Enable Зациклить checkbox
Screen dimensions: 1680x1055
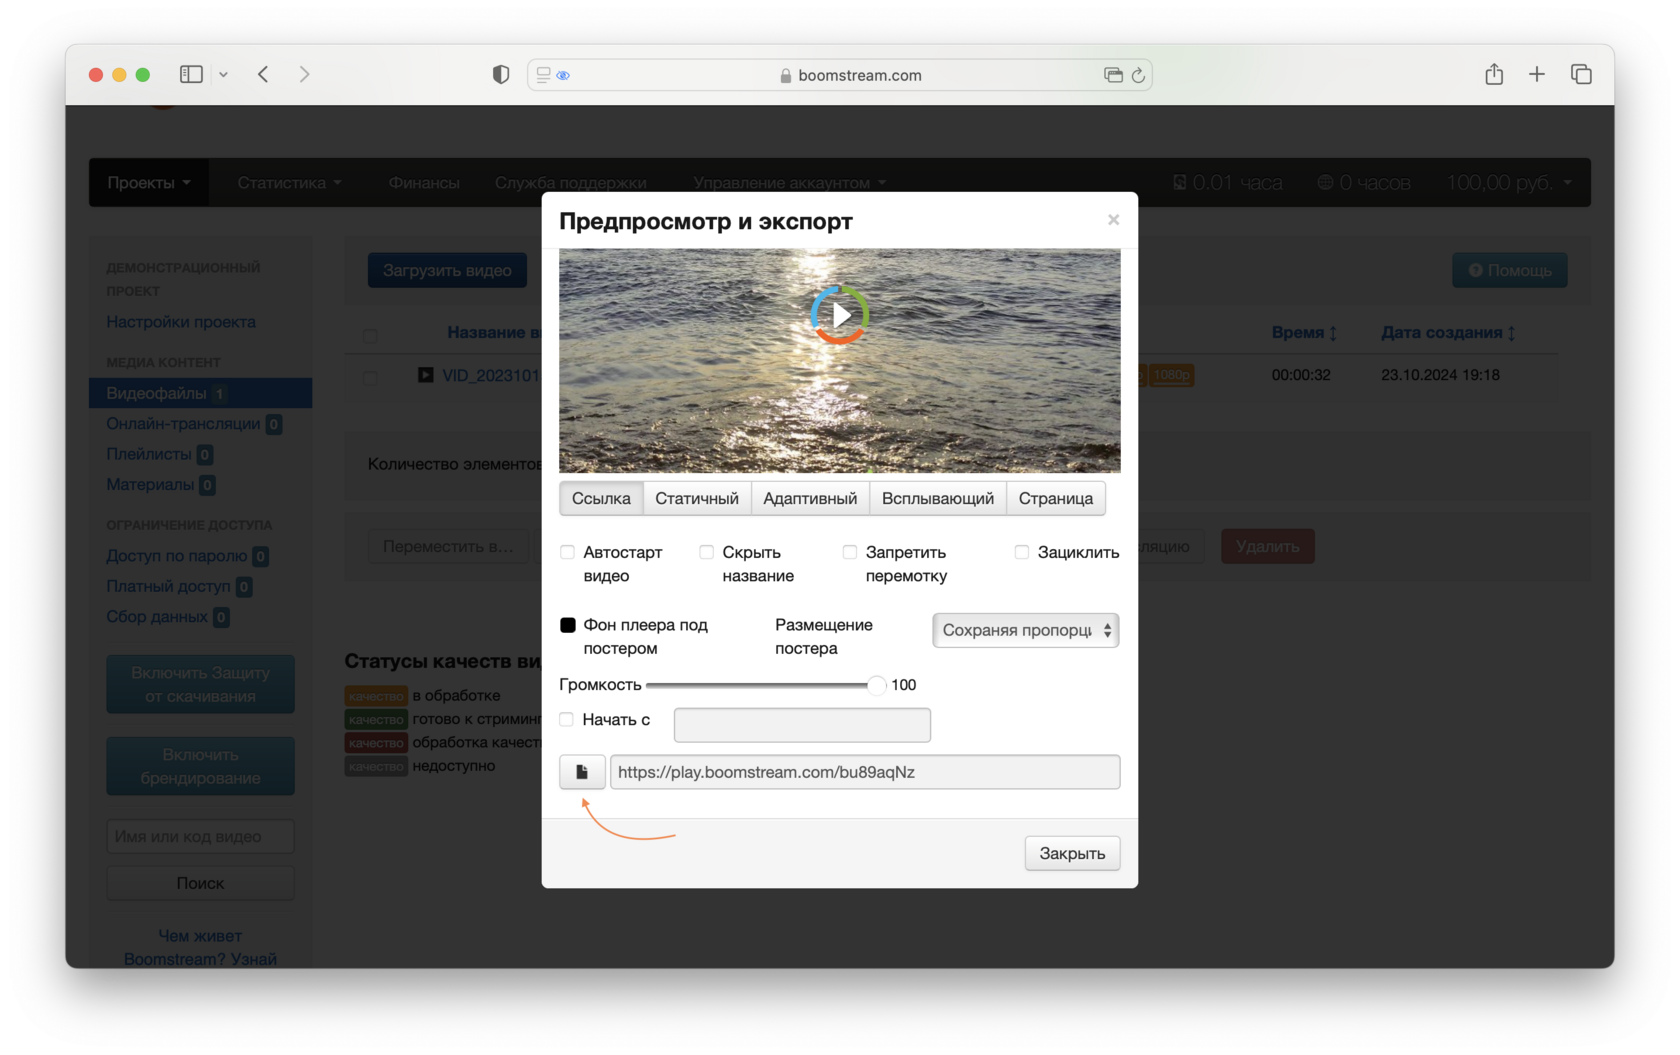click(x=1022, y=552)
